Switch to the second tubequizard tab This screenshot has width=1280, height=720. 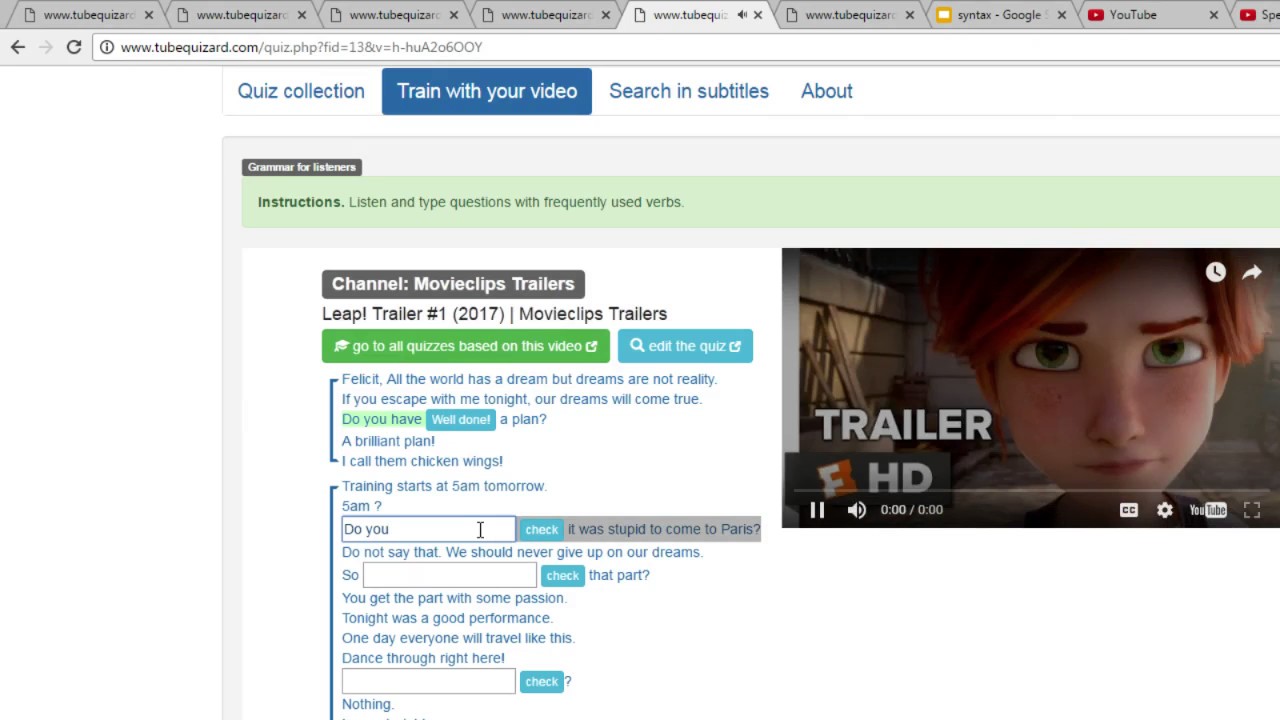(240, 15)
